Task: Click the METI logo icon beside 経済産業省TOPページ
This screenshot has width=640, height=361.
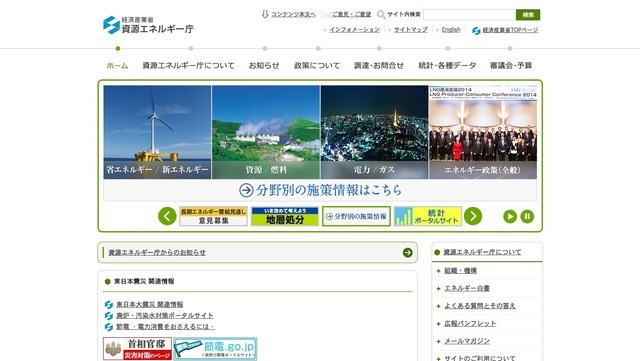Action: pos(476,31)
